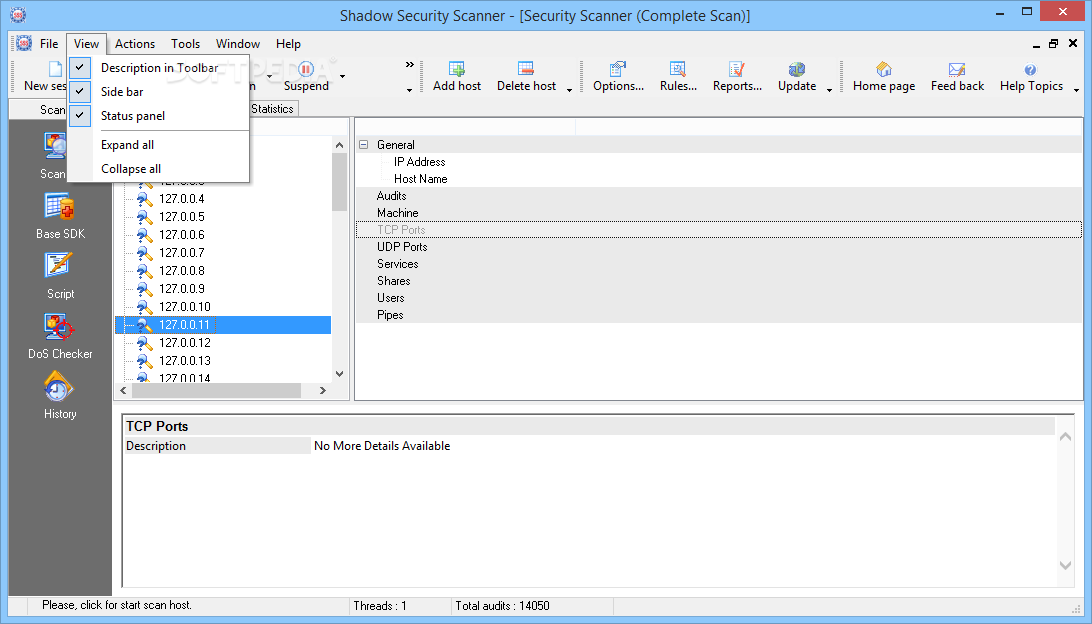The width and height of the screenshot is (1092, 624).
Task: Select the Services row
Action: [x=719, y=264]
